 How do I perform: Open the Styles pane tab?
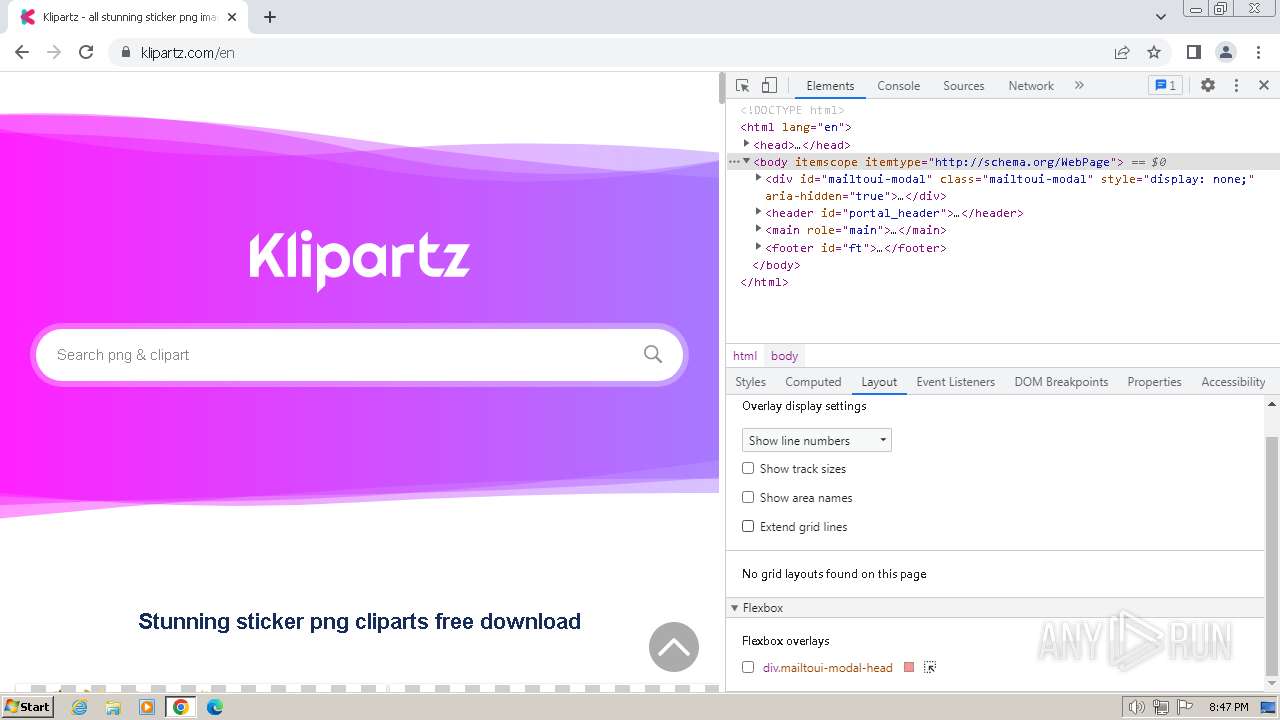(x=750, y=382)
